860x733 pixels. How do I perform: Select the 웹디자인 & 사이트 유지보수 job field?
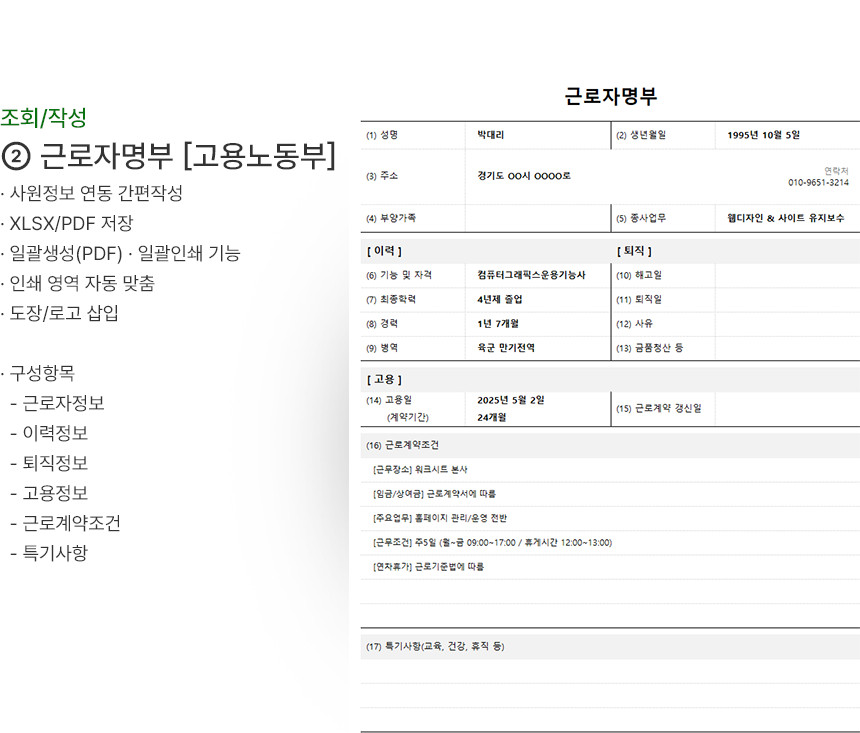(785, 218)
